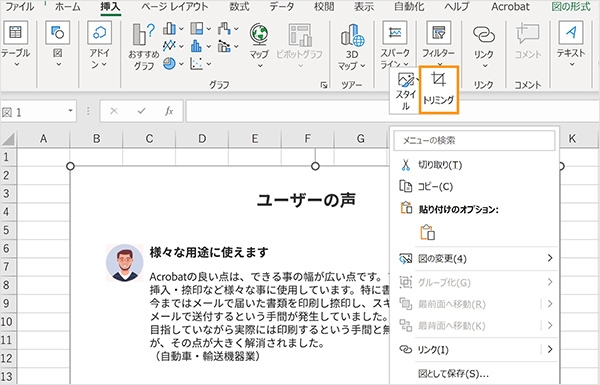Expand the 図の変更 submenu arrow
Viewport: 600px width, 385px height.
tap(550, 258)
